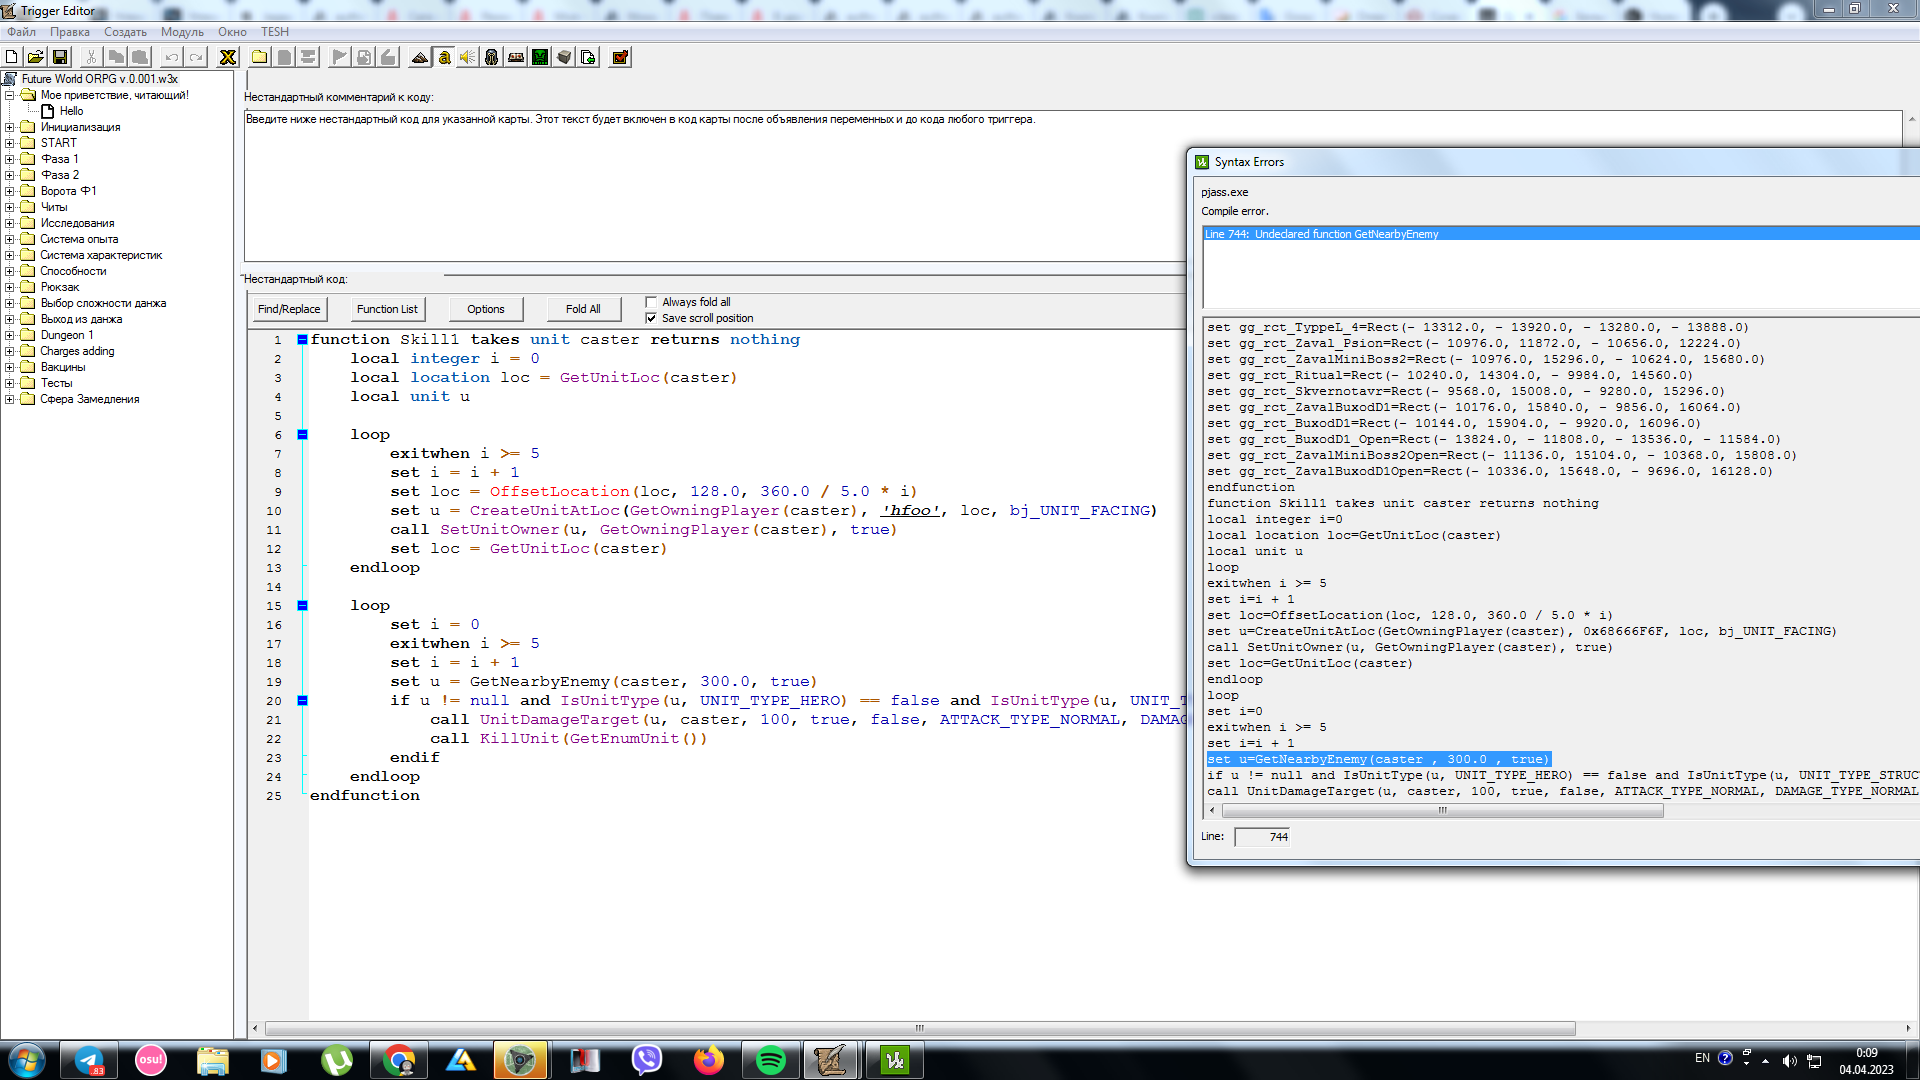Expand the START category in tree
Viewport: 1920px width, 1080px height.
(10, 143)
